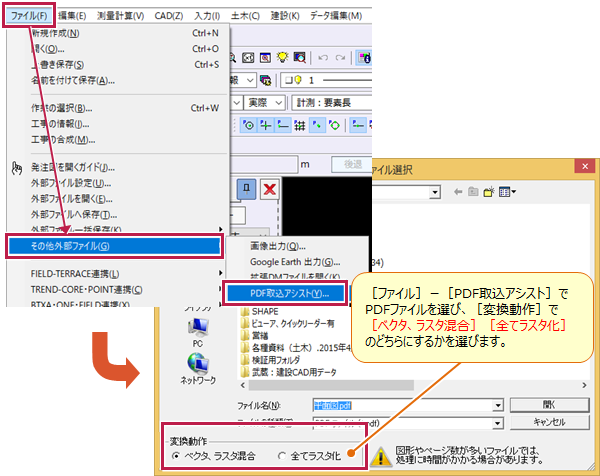Choose 作業の選択(B)... menu item
Image resolution: width=600 pixels, height=476 pixels.
tap(126, 108)
